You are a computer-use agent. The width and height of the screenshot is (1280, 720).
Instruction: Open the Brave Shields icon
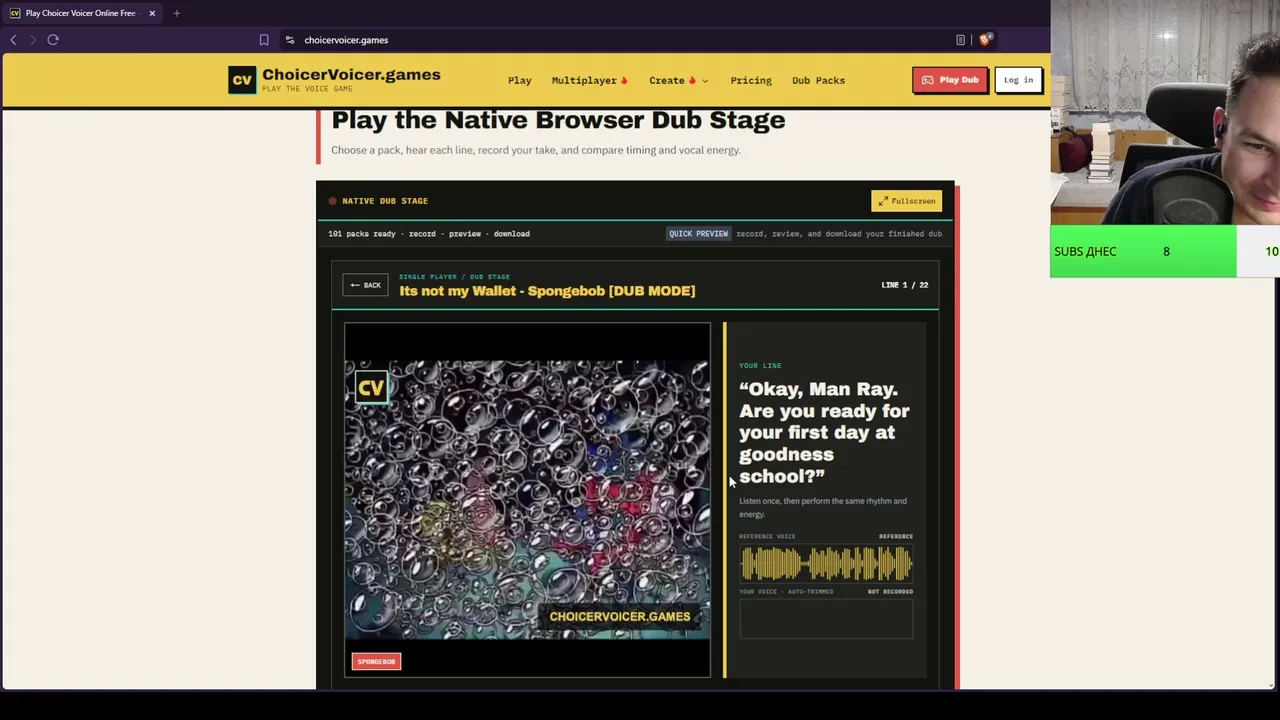coord(986,40)
